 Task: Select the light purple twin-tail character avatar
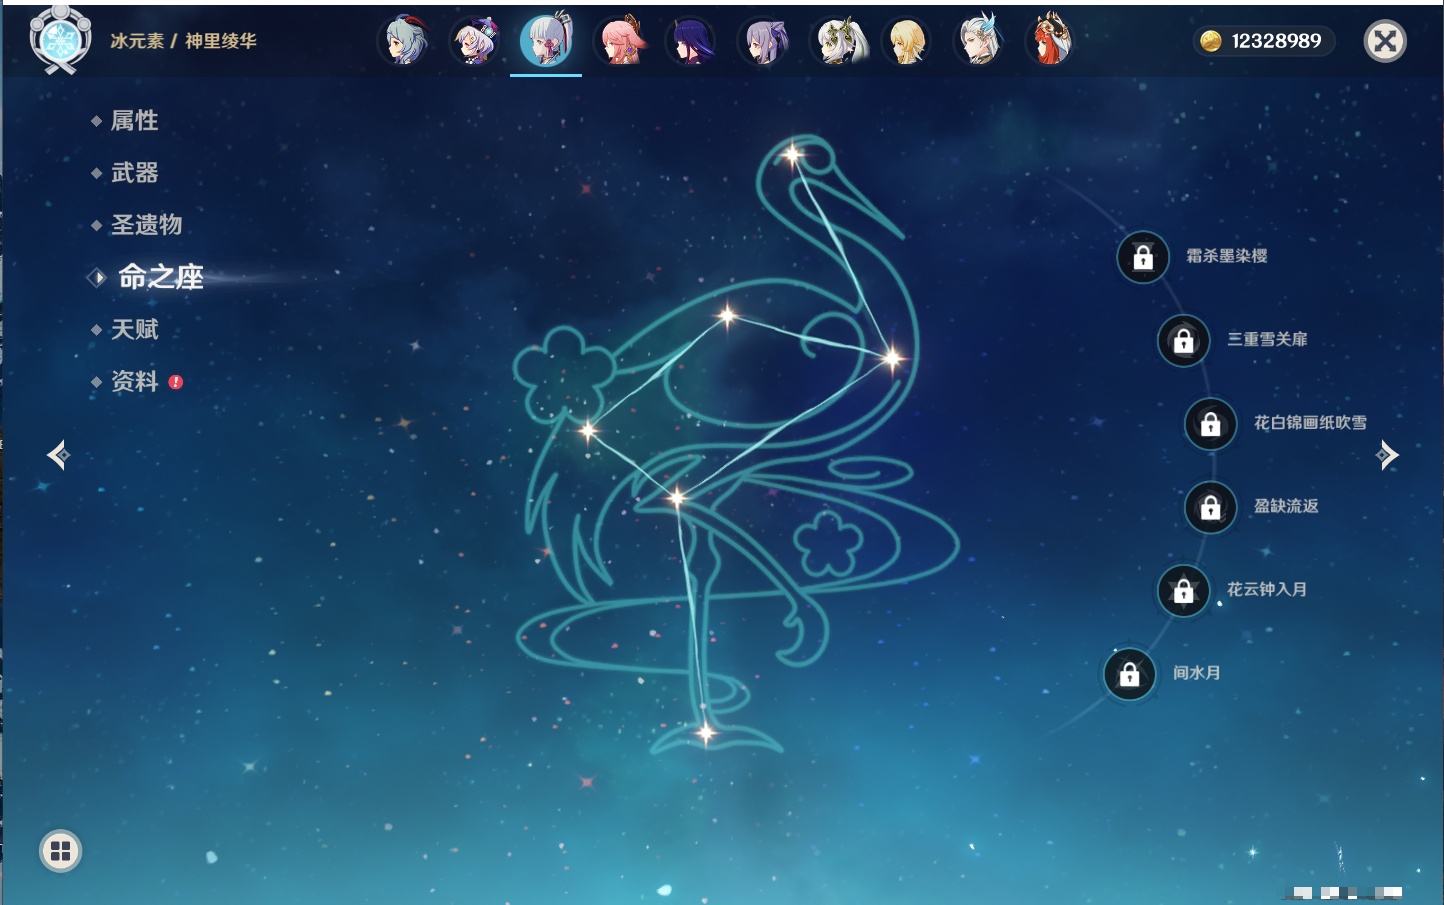click(x=764, y=41)
